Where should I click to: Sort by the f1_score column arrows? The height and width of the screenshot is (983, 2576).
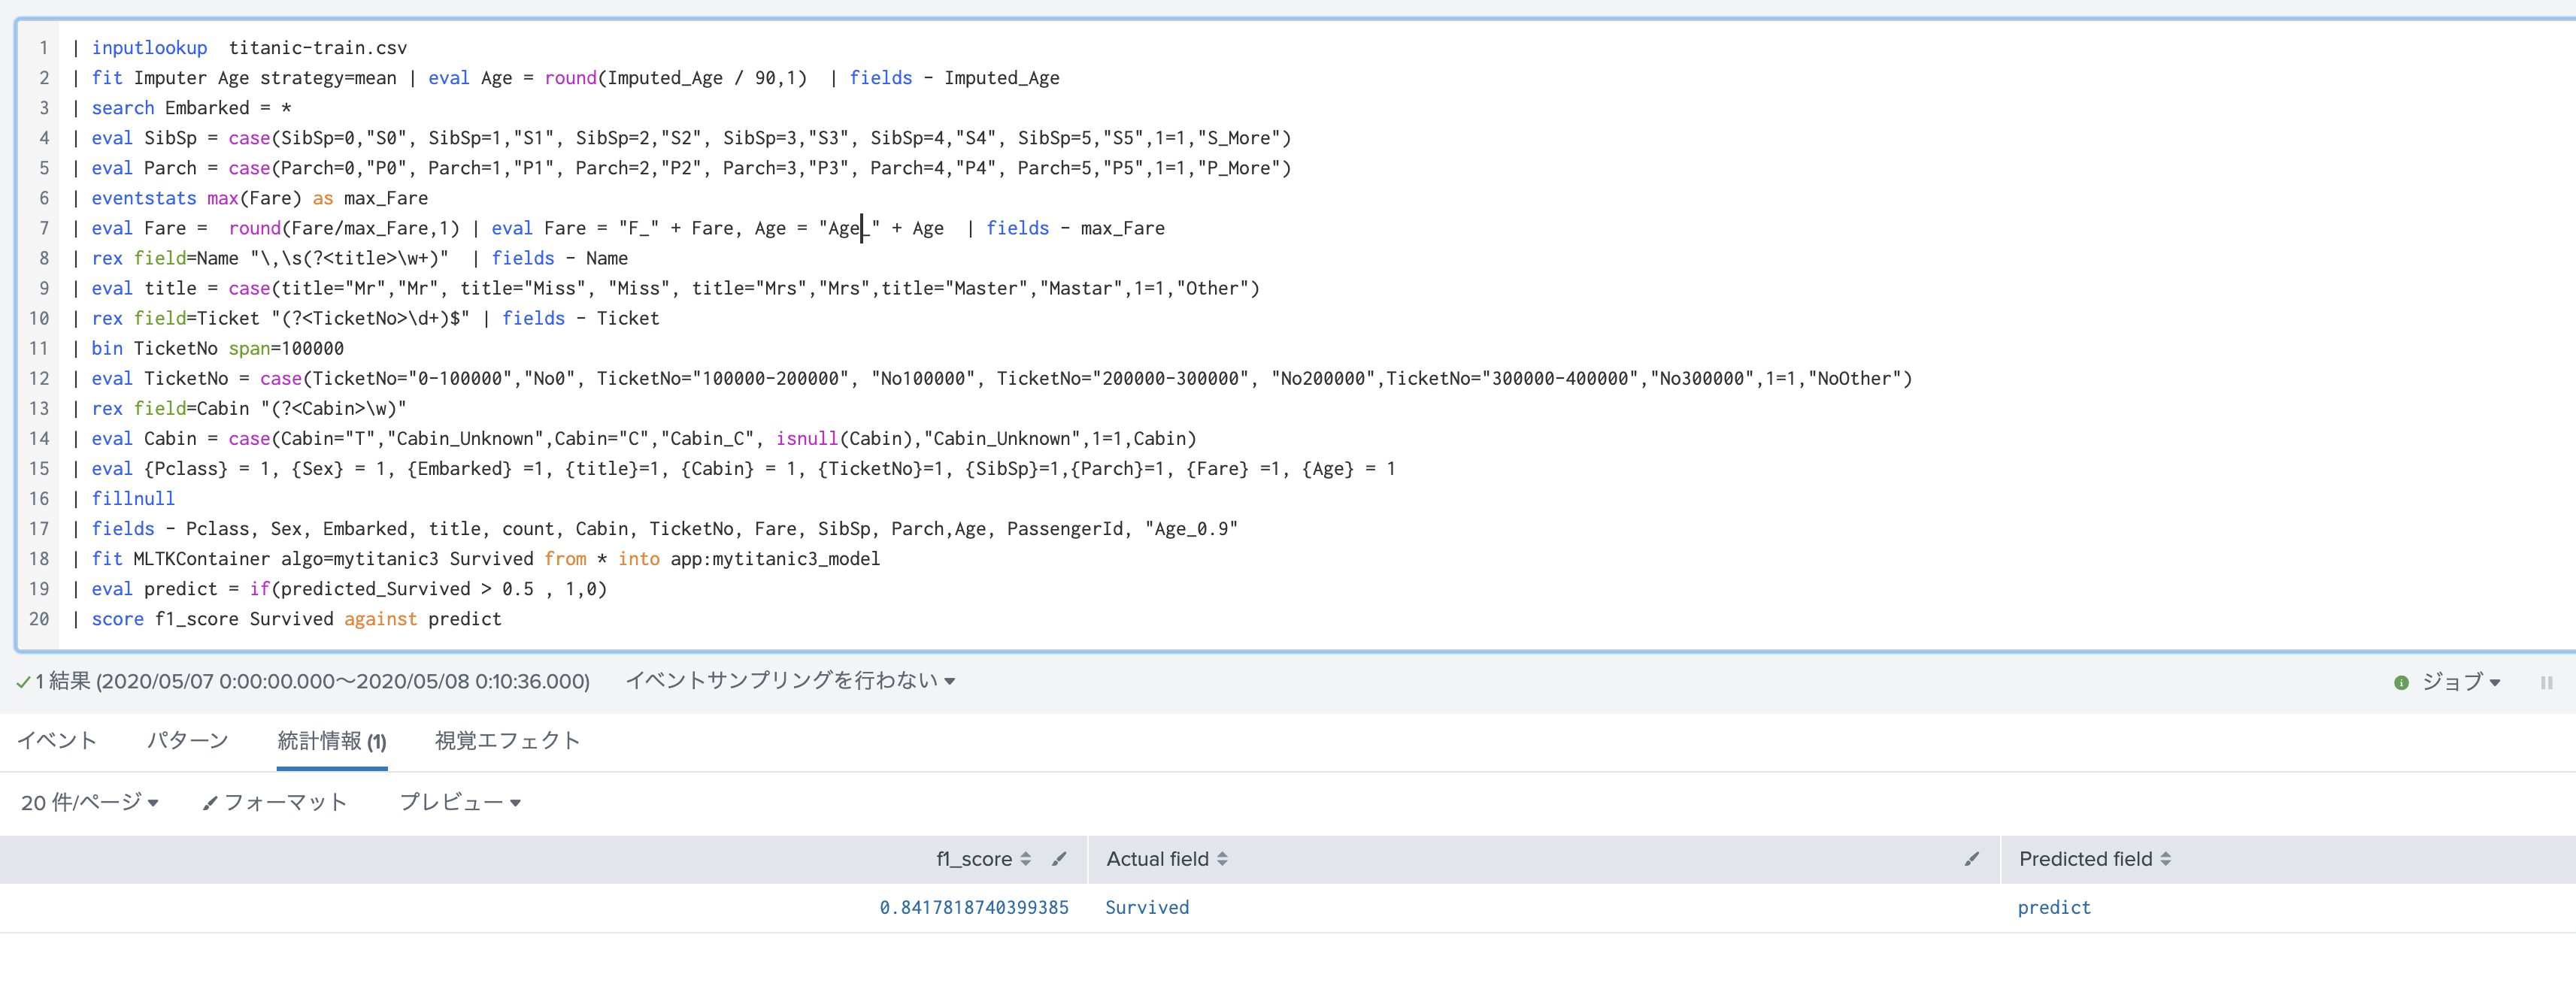[x=1025, y=859]
